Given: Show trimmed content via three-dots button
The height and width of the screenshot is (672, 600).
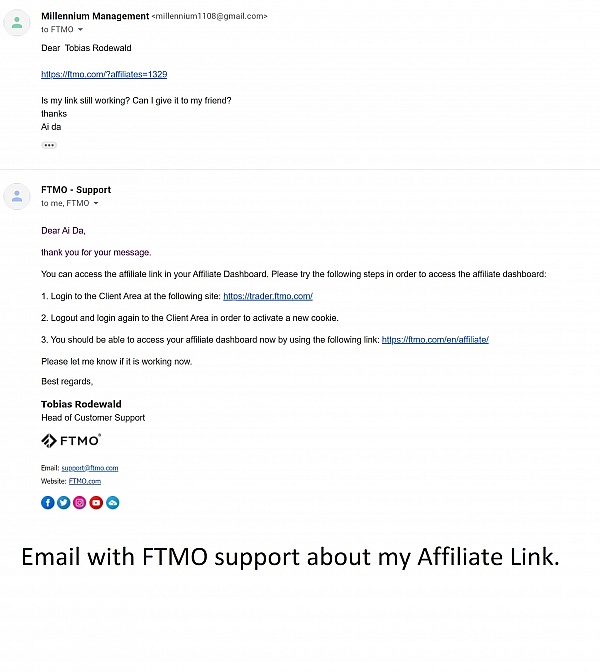Looking at the screenshot, I should [49, 145].
